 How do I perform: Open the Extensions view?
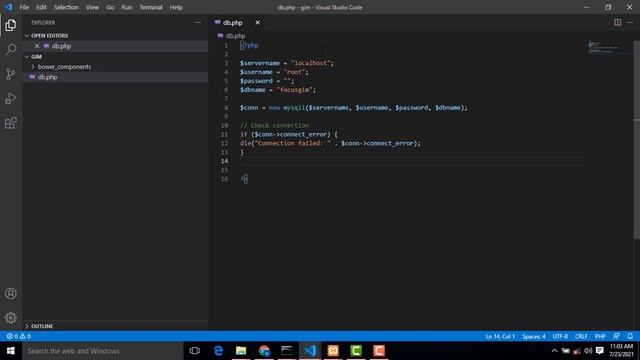point(11,123)
